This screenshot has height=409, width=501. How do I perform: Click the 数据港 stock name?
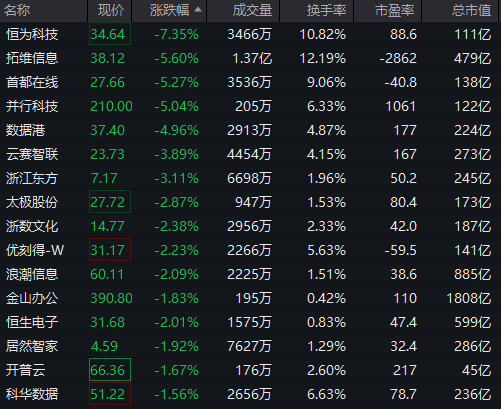pyautogui.click(x=25, y=130)
